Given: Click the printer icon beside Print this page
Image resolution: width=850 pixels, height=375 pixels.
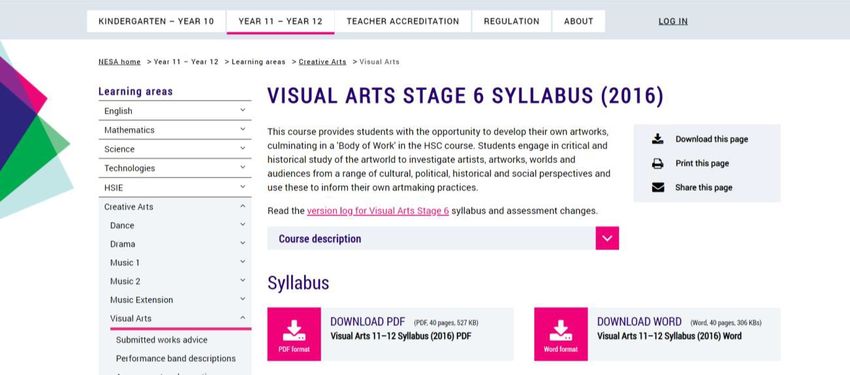Looking at the screenshot, I should (658, 164).
